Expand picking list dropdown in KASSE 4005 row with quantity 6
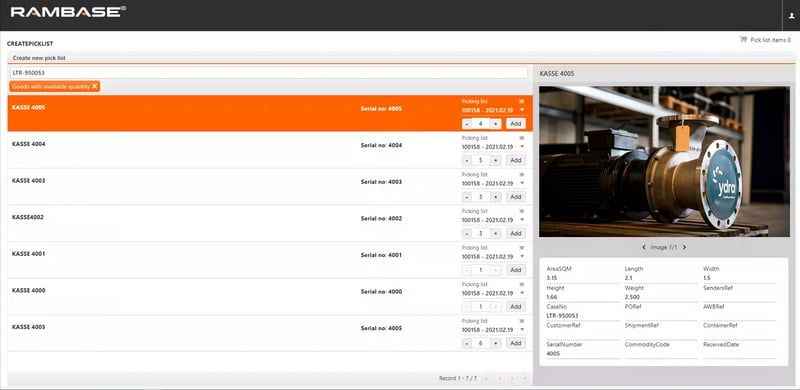Image resolution: width=800 pixels, height=390 pixels. (522, 329)
